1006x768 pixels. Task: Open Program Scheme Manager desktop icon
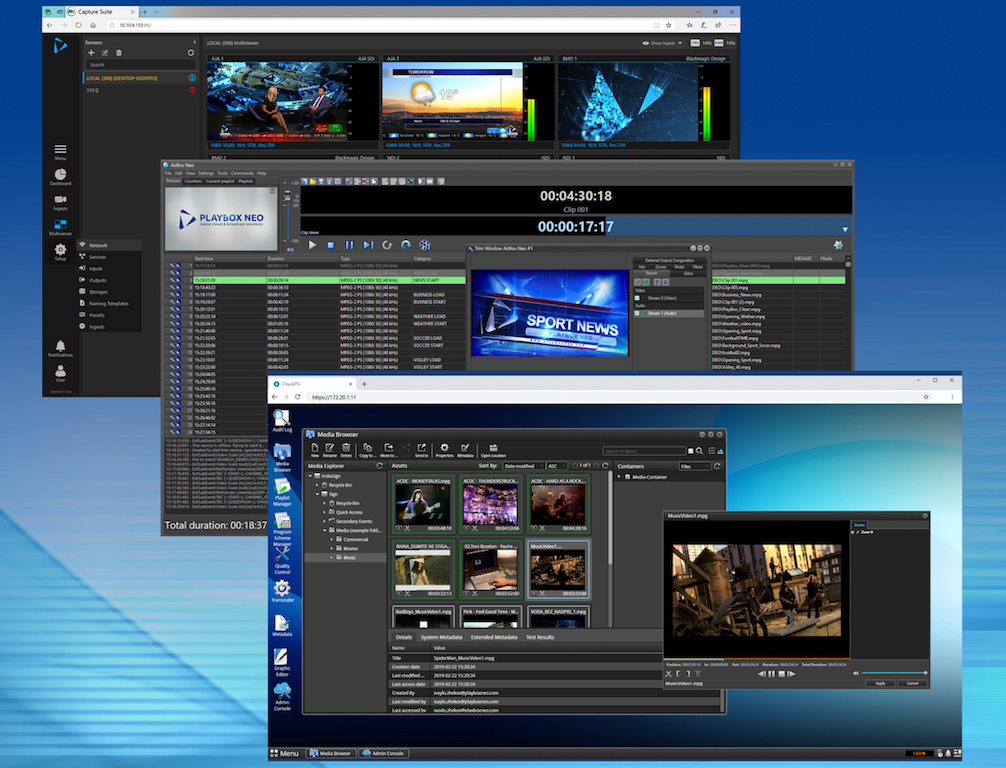pos(282,529)
